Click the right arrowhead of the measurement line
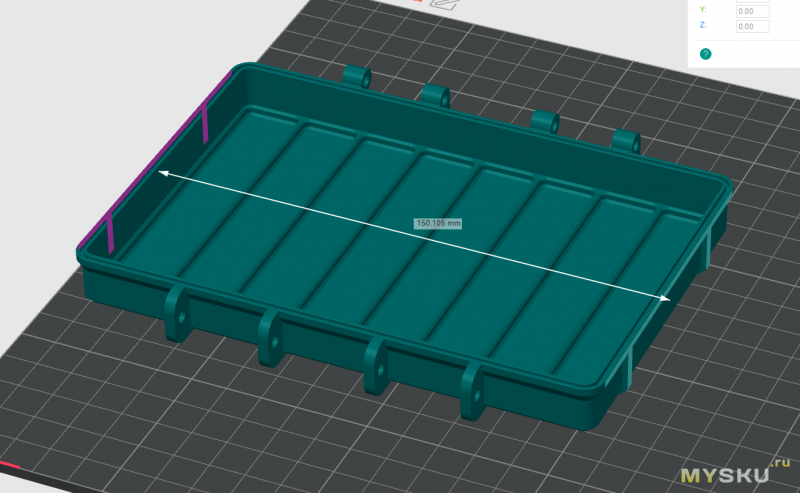This screenshot has width=800, height=493. coord(665,297)
